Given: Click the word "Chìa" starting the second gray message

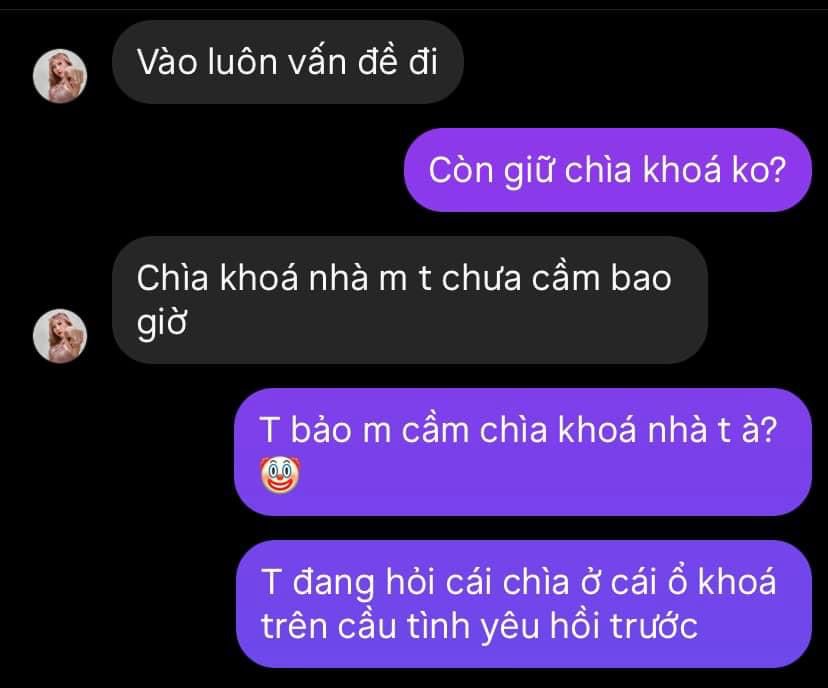Looking at the screenshot, I should pyautogui.click(x=172, y=278).
